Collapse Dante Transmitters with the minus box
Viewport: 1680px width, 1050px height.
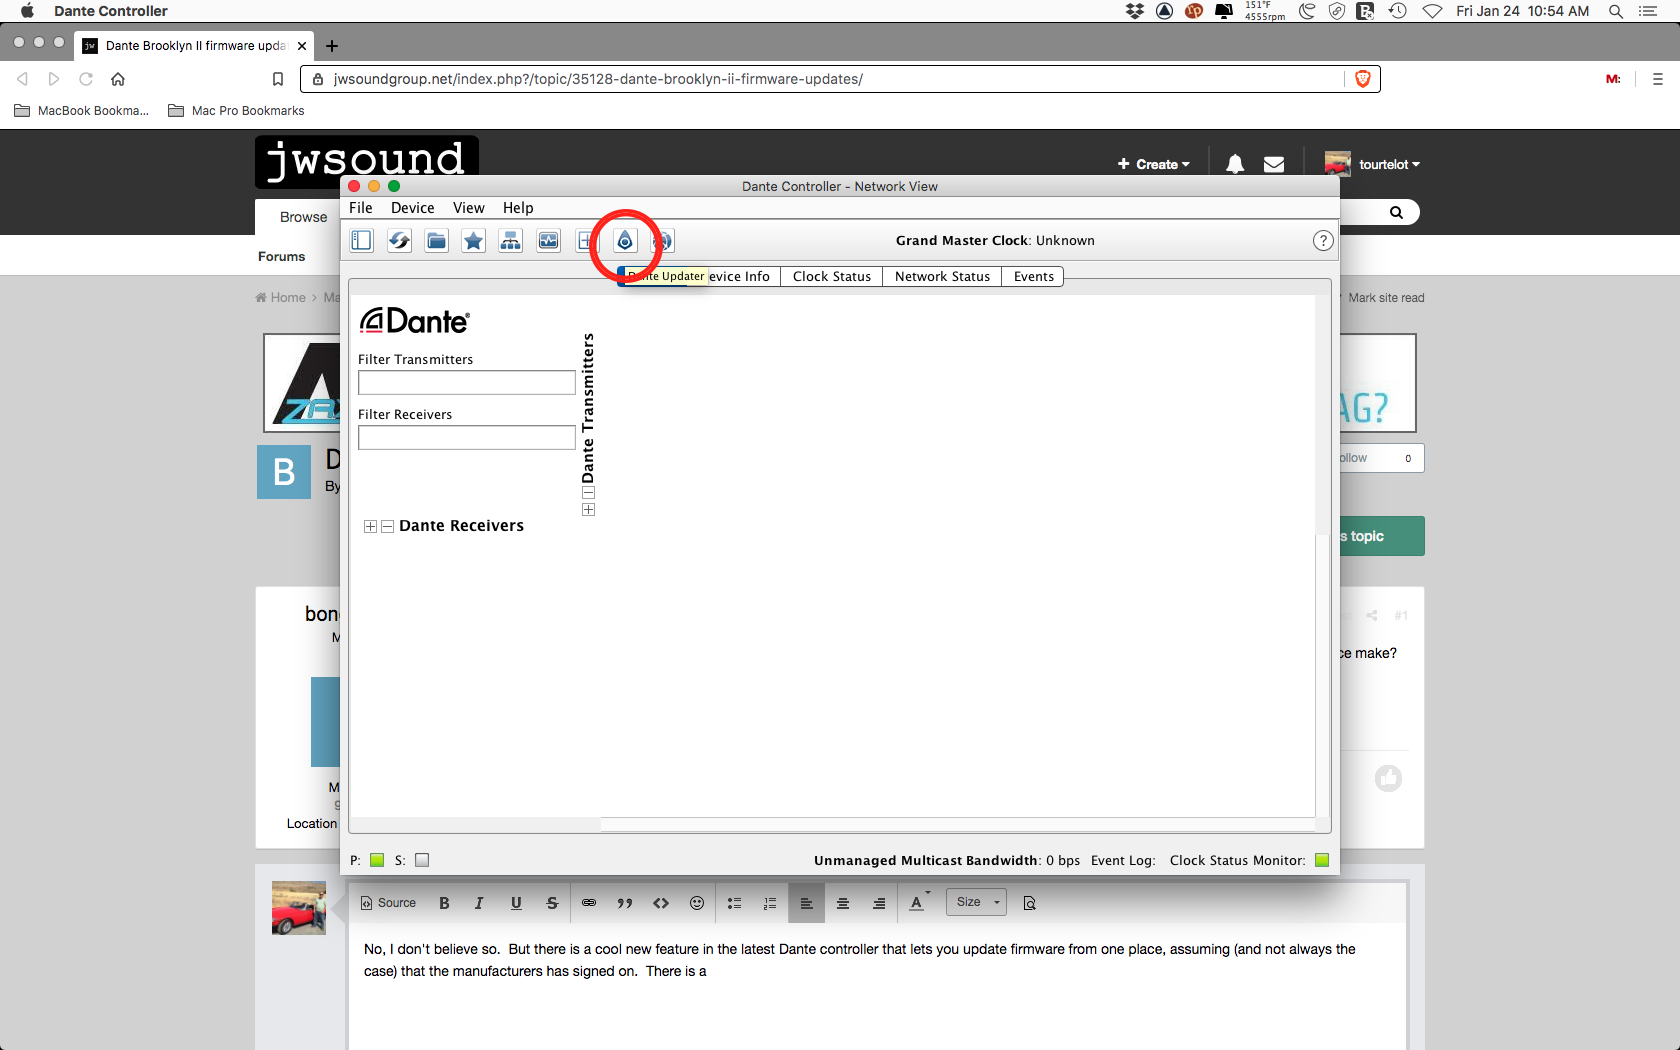click(x=588, y=493)
